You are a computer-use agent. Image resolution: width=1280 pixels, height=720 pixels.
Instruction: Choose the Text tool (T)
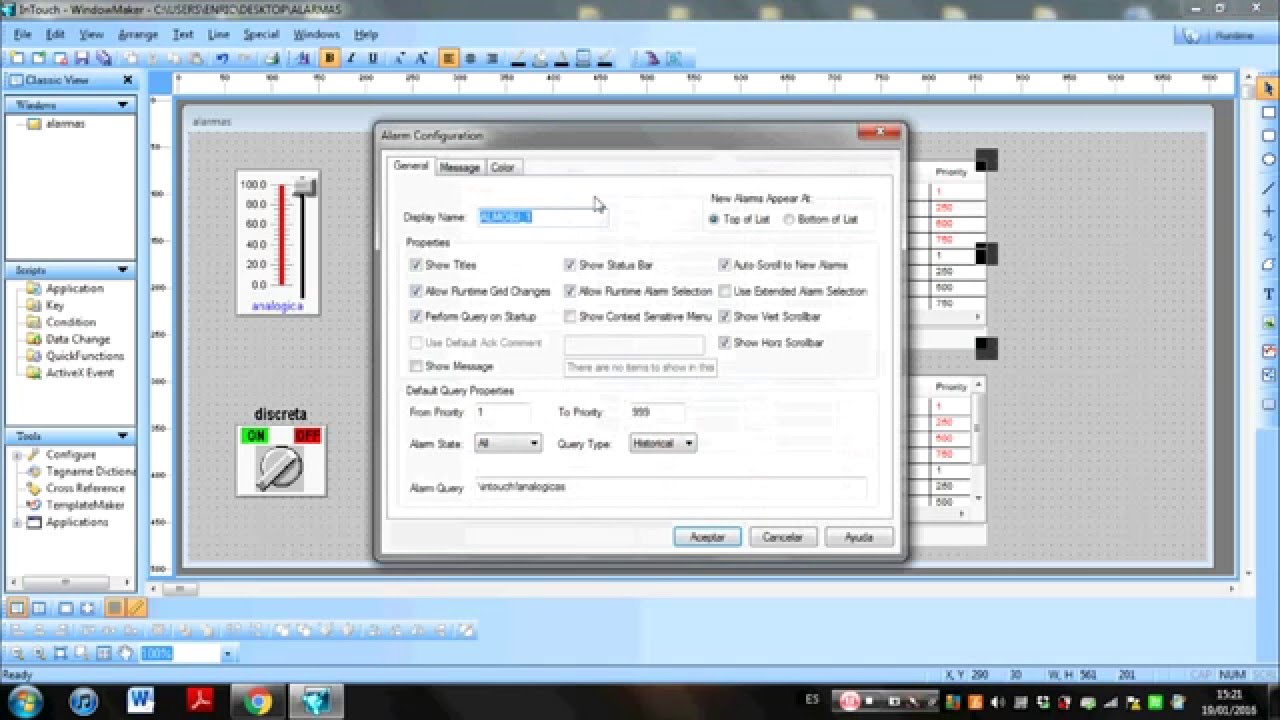(1269, 294)
